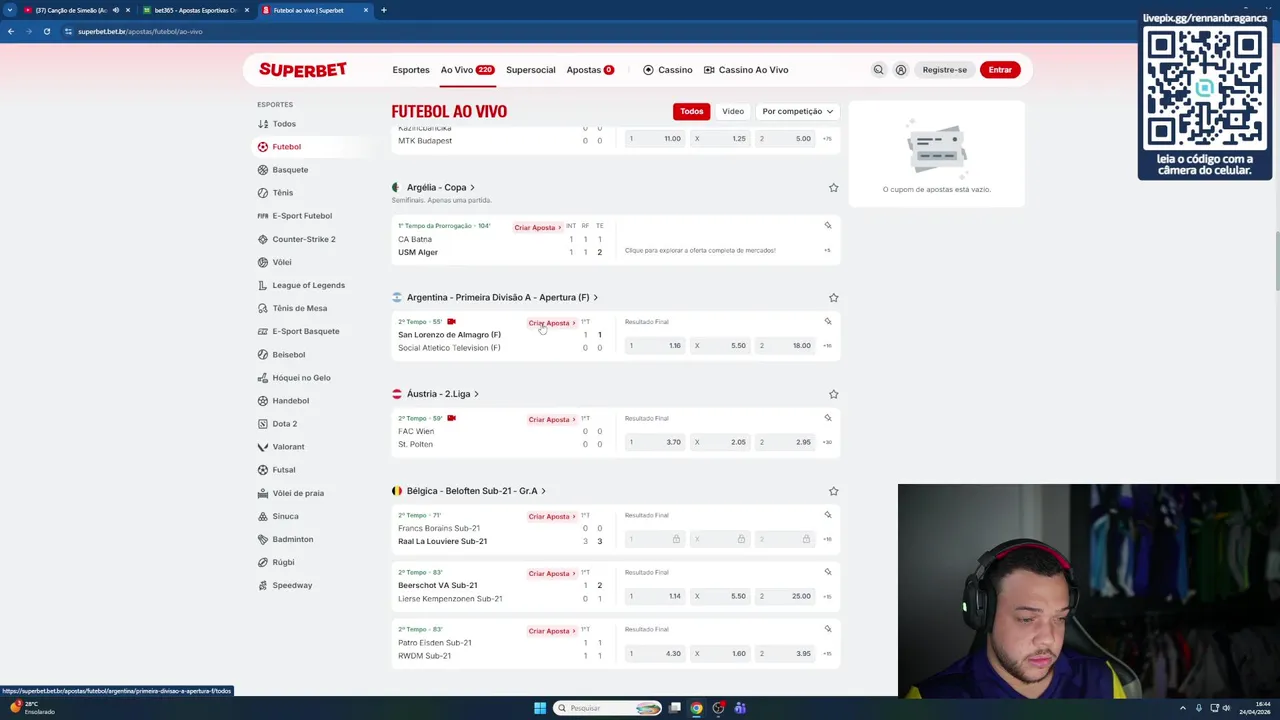Image resolution: width=1280 pixels, height=720 pixels.
Task: Open the Esportes menu item
Action: click(x=411, y=70)
